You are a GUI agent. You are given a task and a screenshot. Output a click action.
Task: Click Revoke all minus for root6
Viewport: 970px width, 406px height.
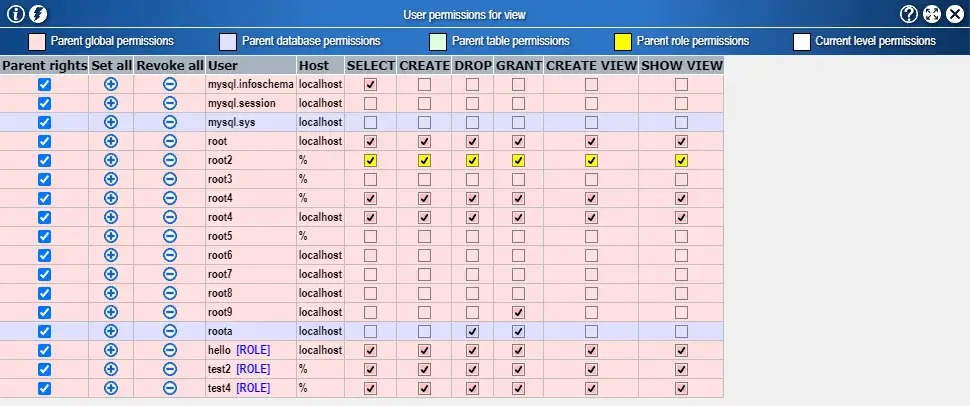click(x=170, y=255)
